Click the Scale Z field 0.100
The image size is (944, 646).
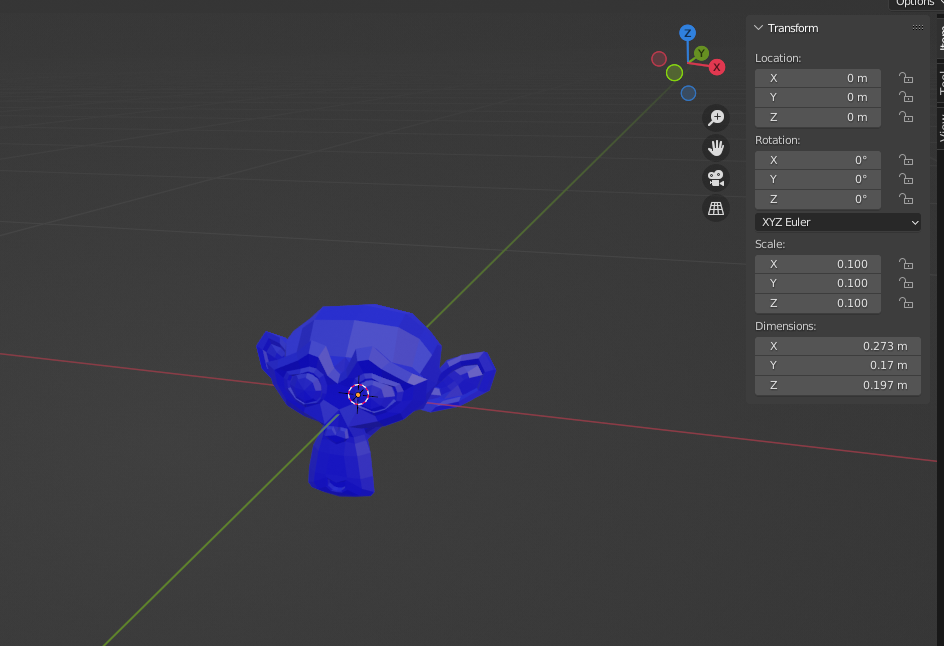click(818, 303)
